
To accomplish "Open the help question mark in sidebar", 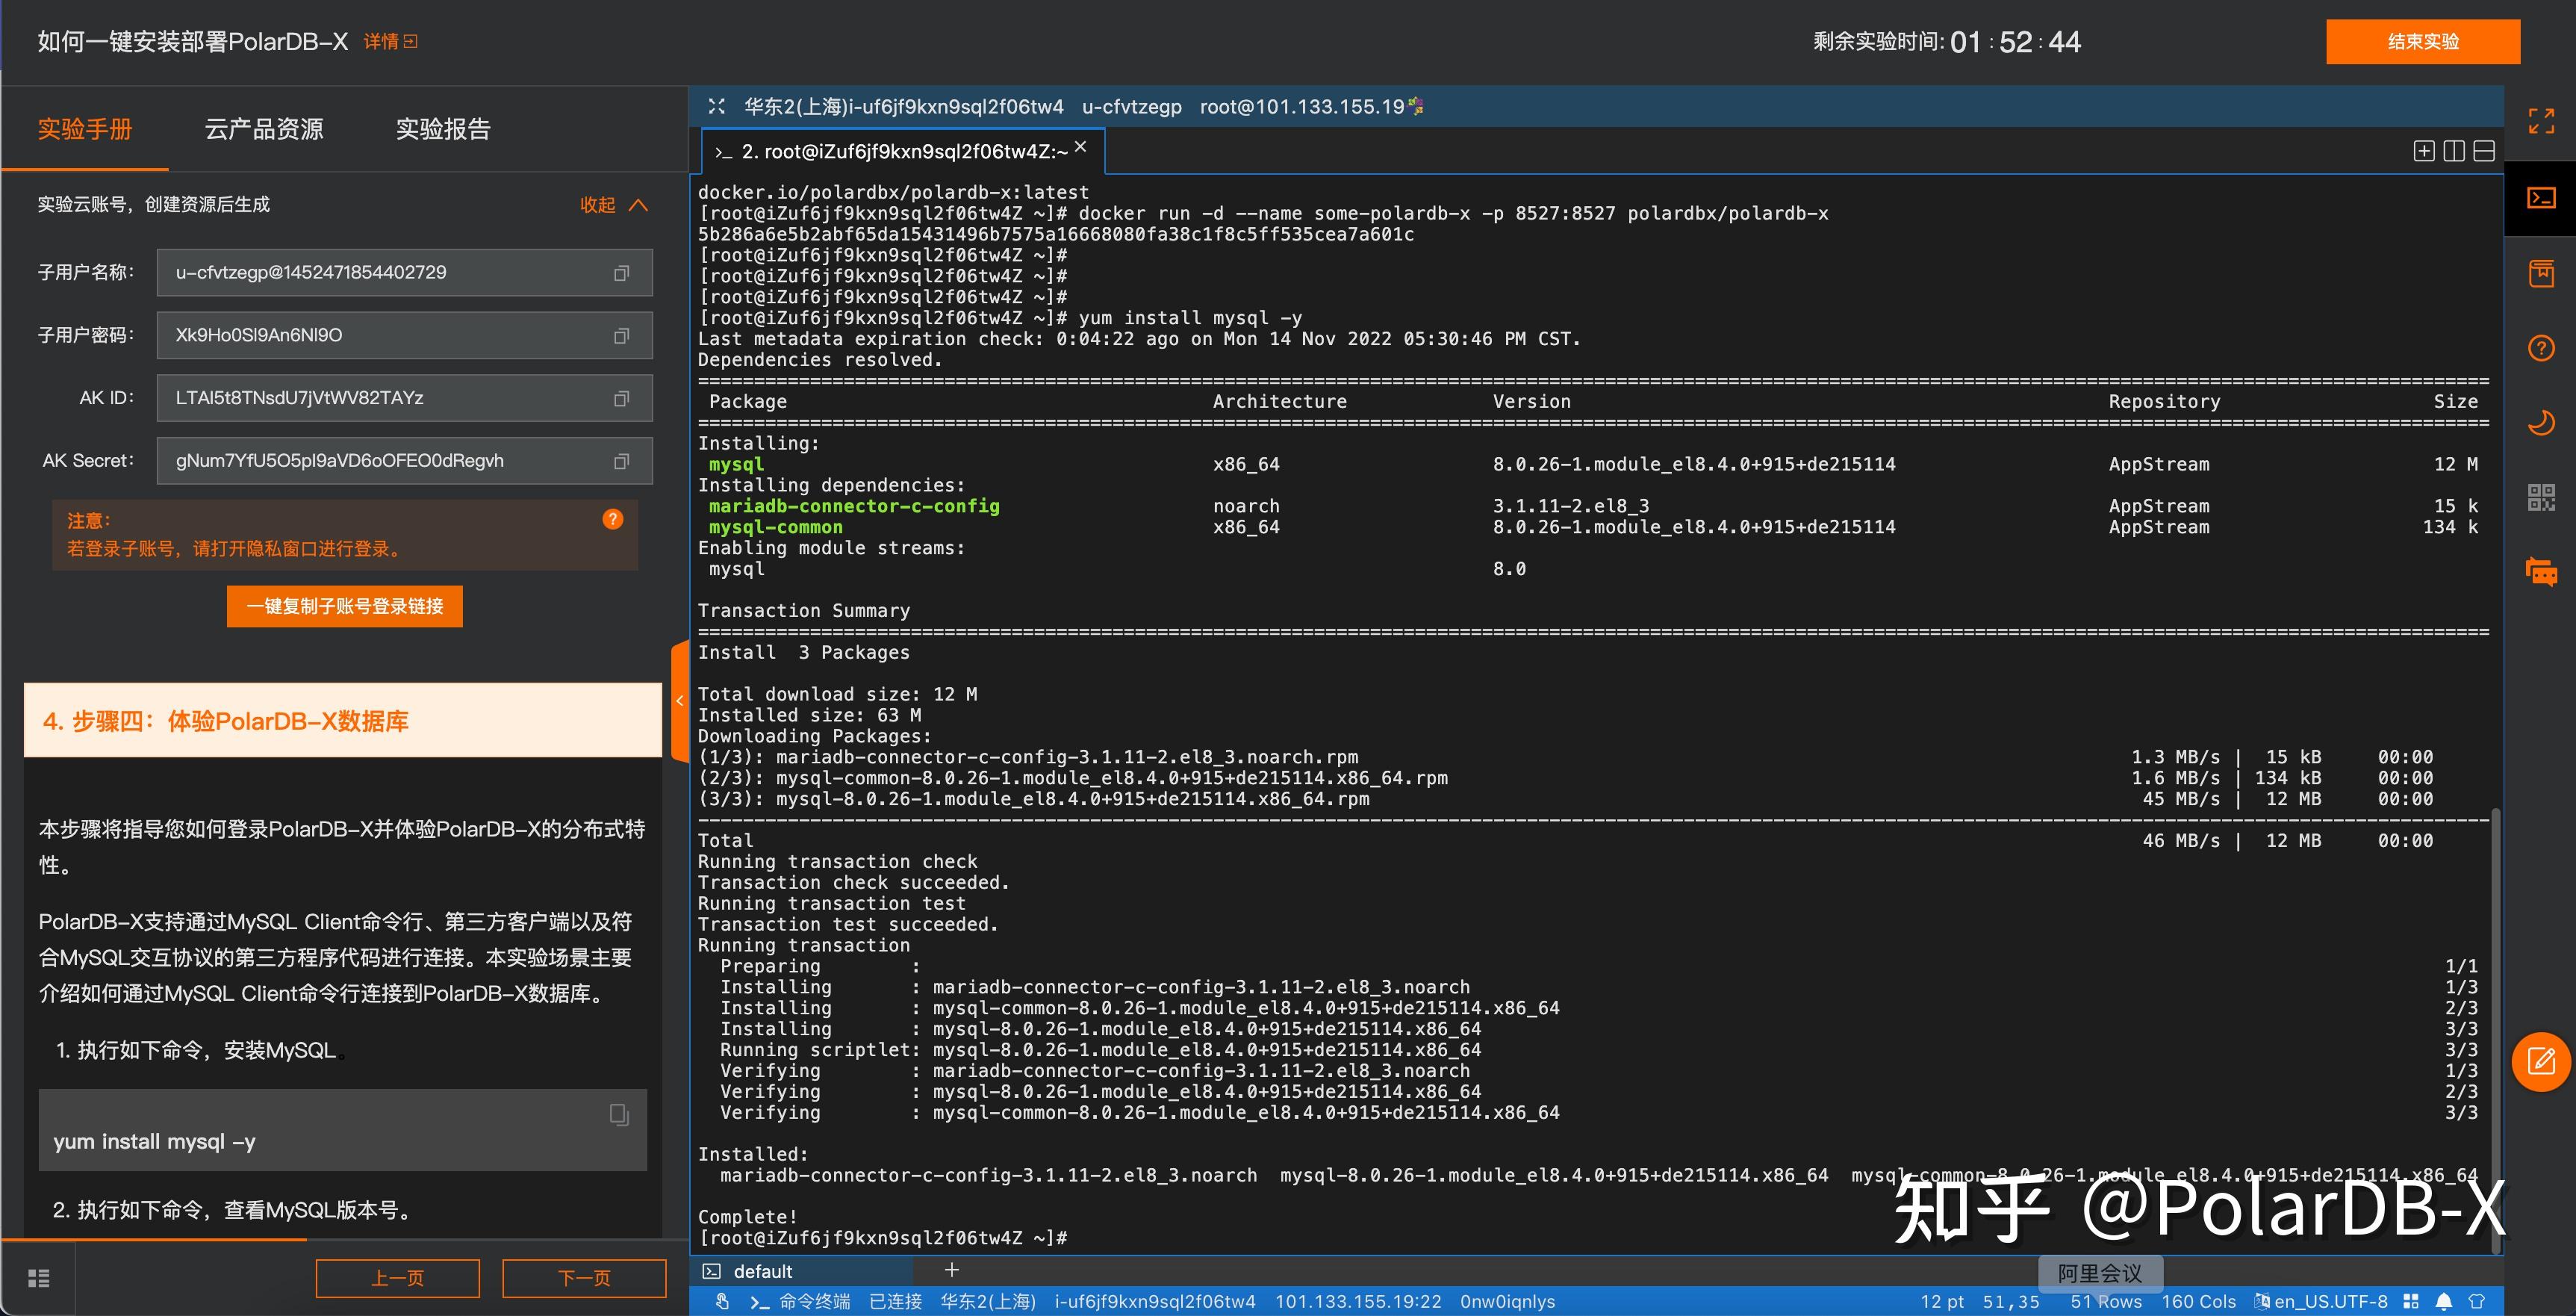I will [2541, 348].
